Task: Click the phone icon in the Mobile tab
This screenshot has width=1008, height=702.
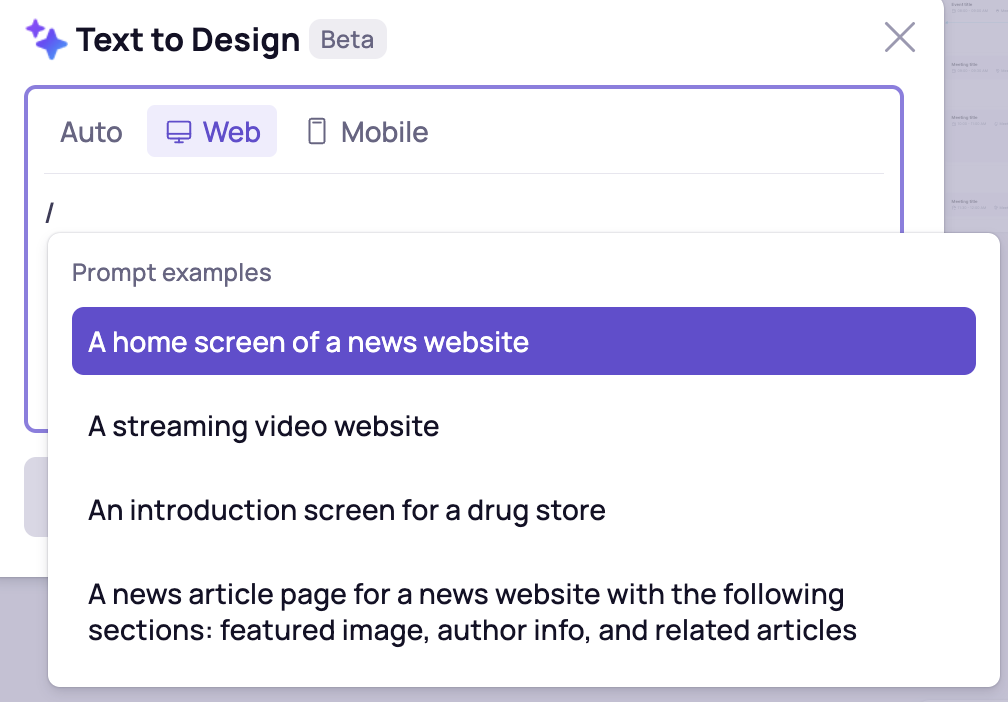Action: 317,132
